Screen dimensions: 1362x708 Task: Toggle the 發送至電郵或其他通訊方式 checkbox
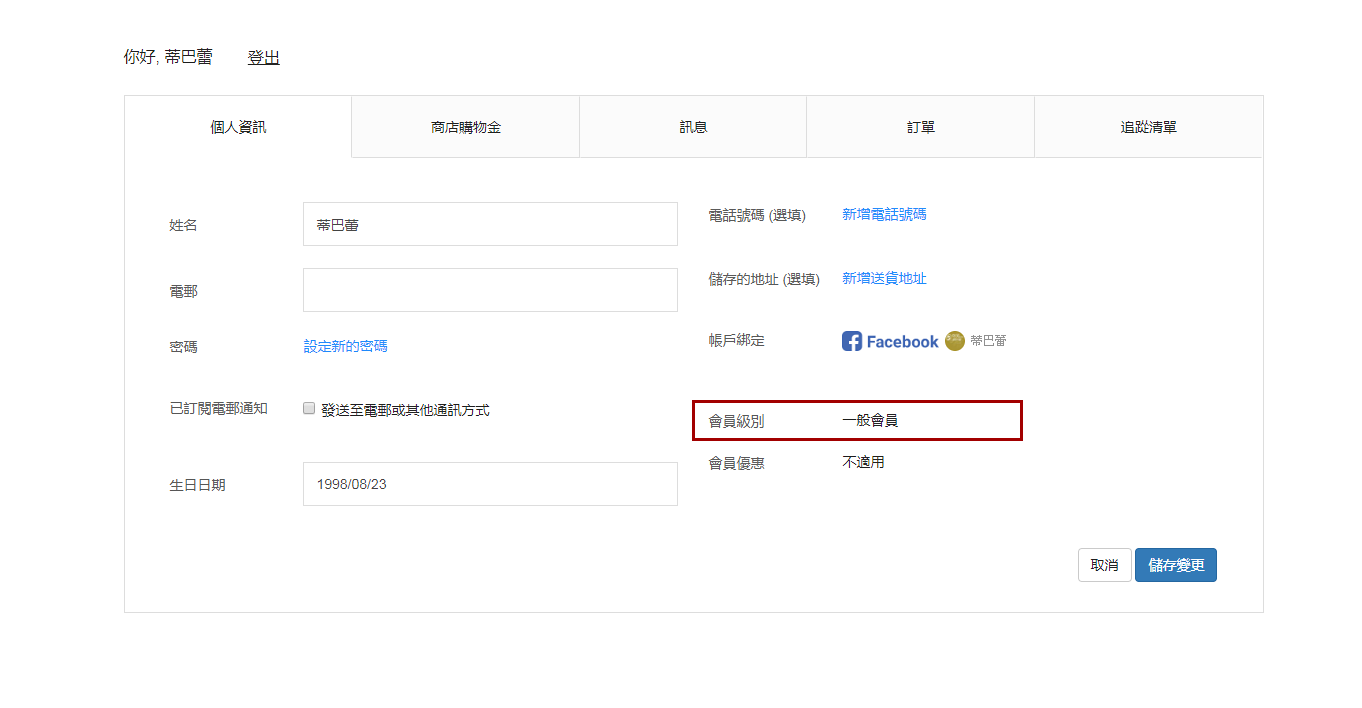click(309, 408)
